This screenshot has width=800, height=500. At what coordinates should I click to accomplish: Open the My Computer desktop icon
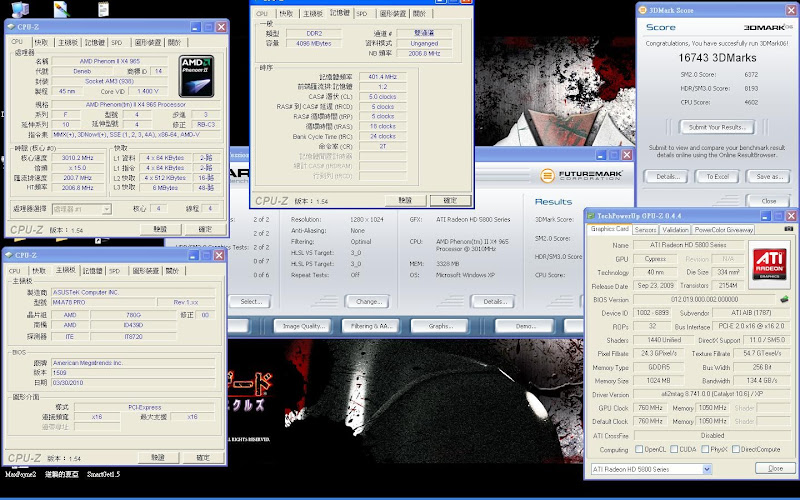[20, 11]
